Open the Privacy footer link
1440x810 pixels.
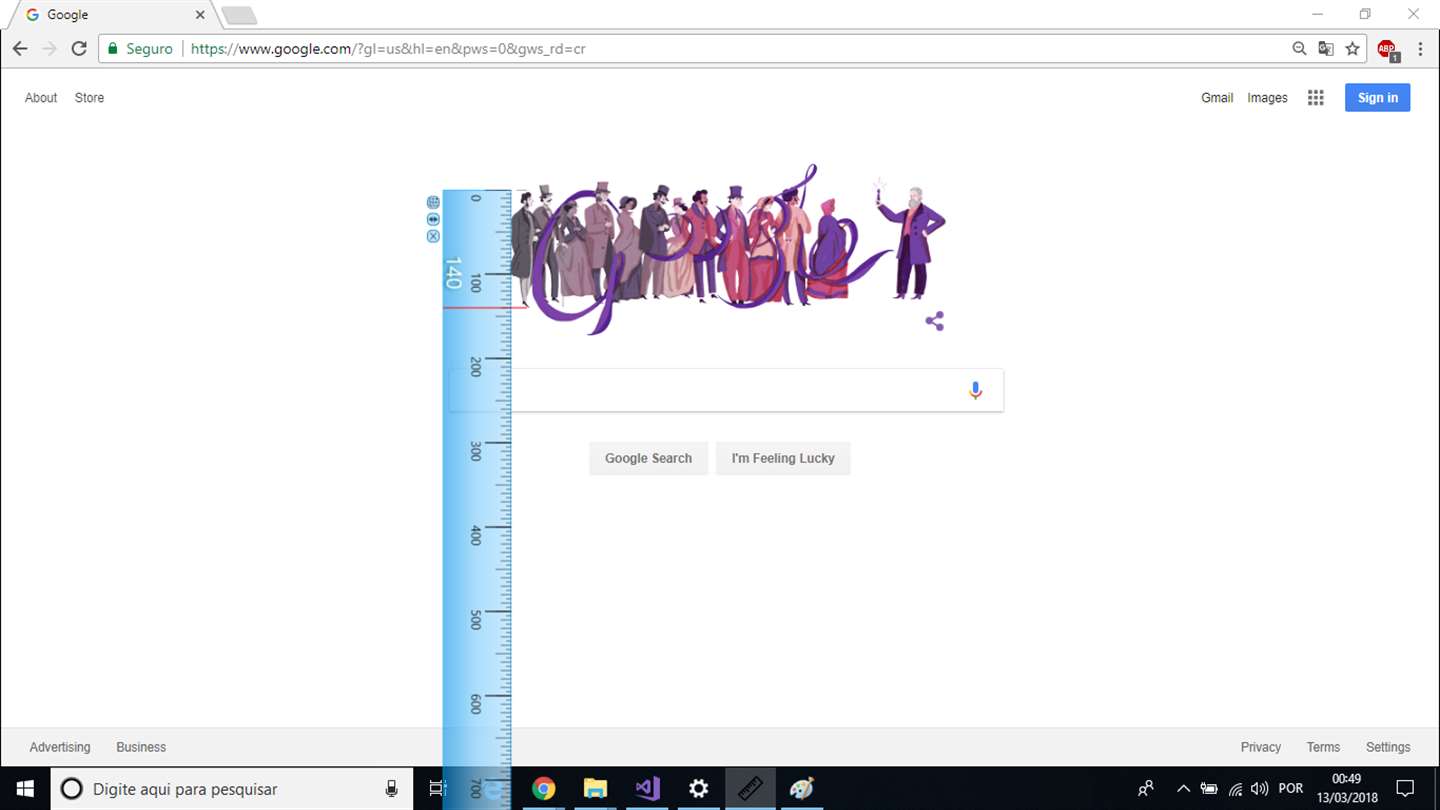tap(1261, 747)
